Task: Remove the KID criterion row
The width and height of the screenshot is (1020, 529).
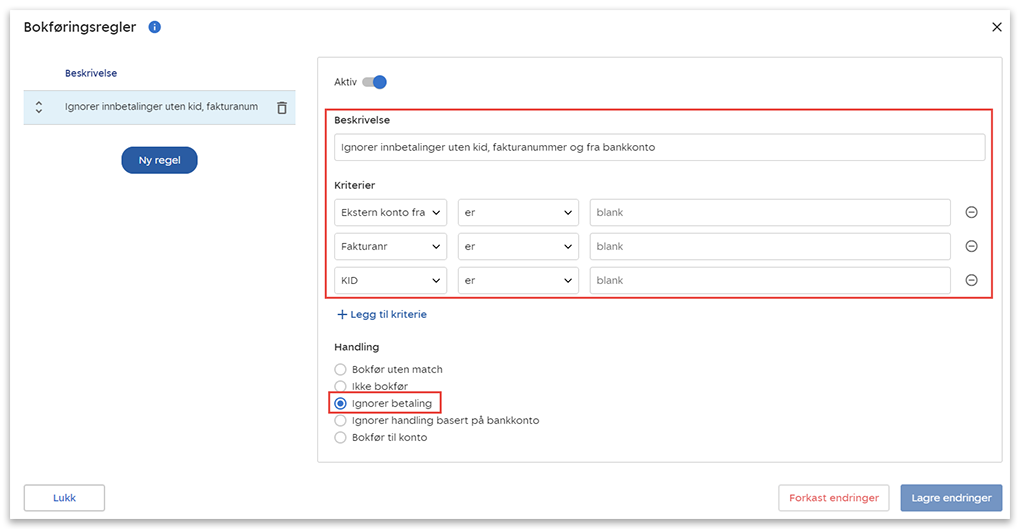Action: tap(970, 280)
